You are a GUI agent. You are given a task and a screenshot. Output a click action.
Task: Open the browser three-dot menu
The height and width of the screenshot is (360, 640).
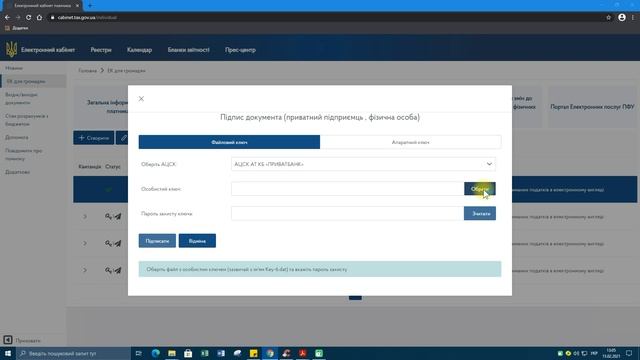click(633, 17)
